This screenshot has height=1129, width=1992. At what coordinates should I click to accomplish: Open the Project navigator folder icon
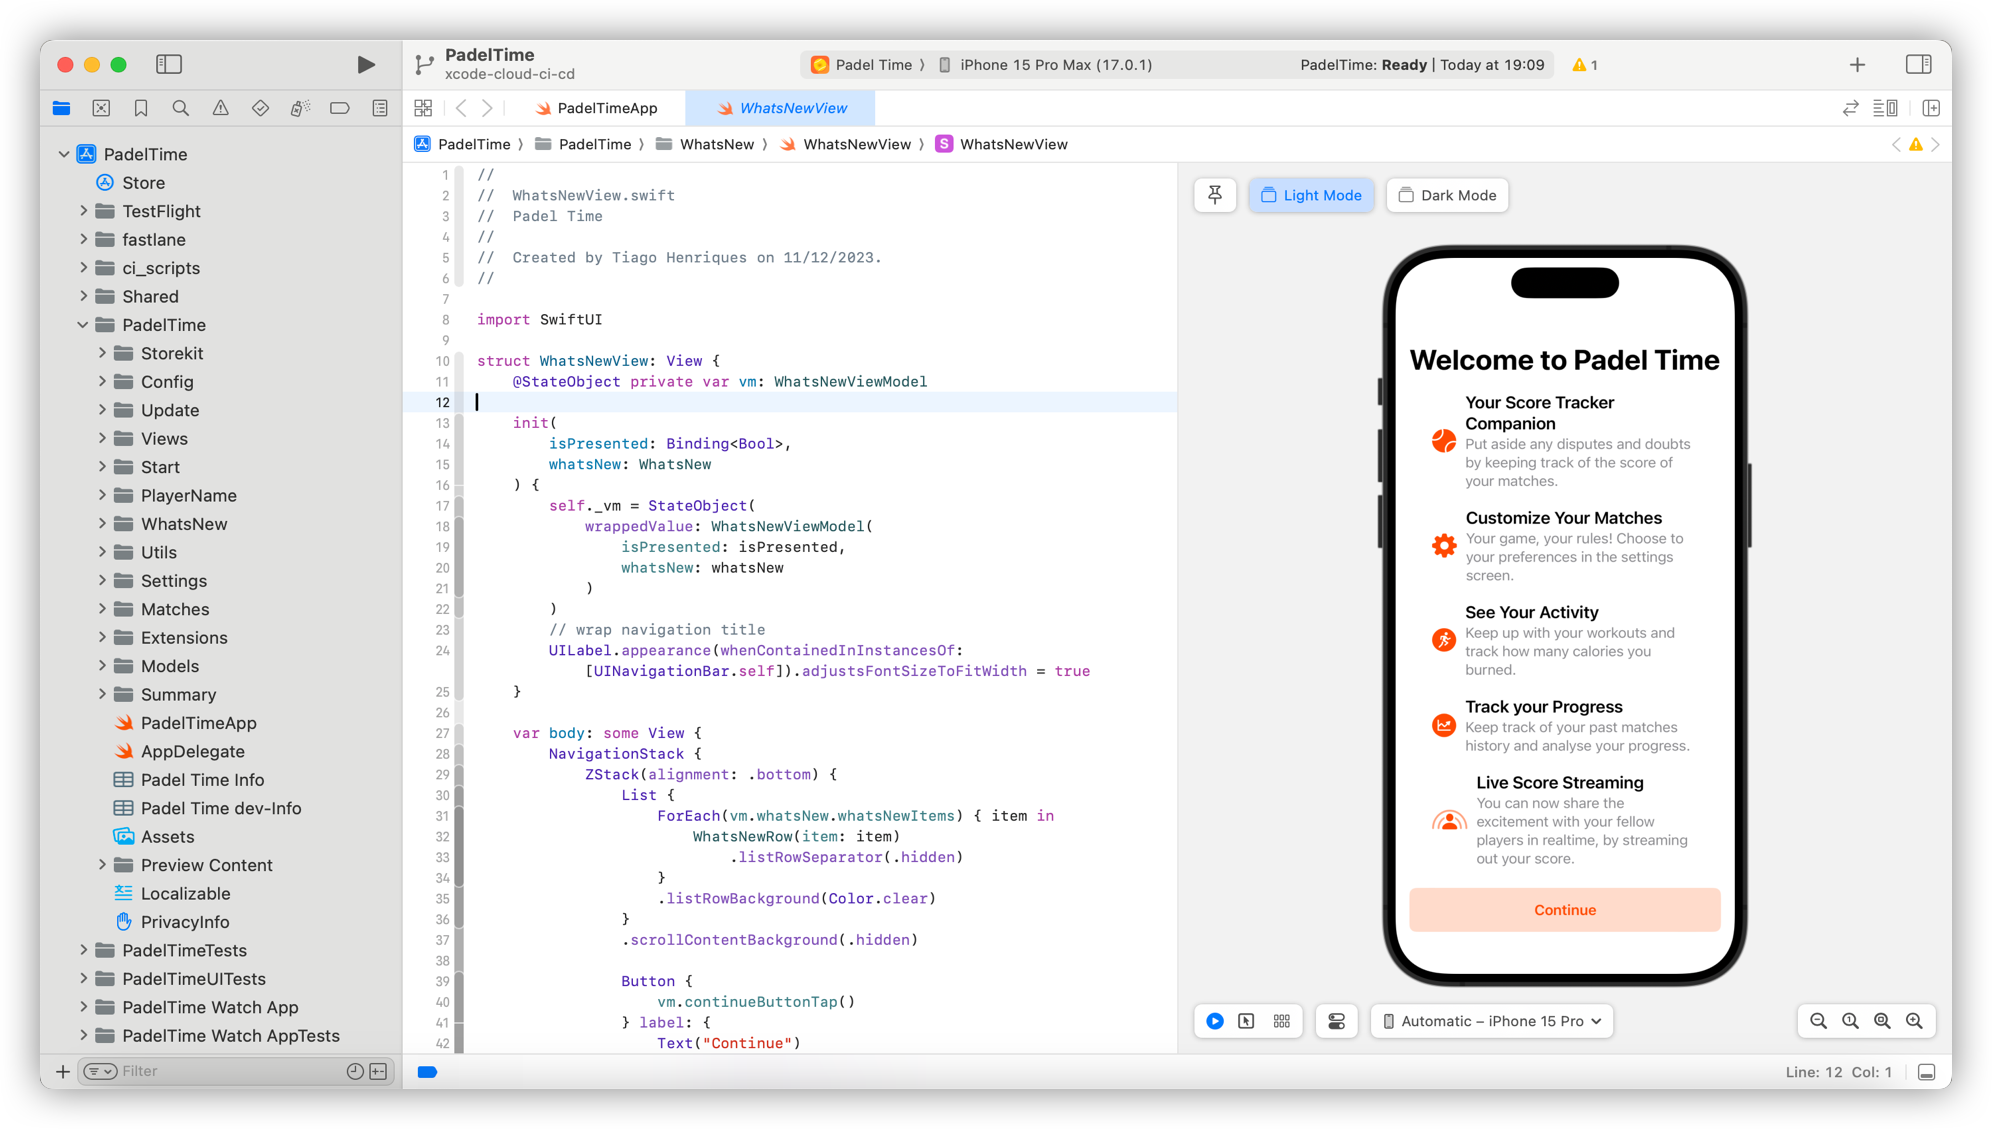[62, 108]
